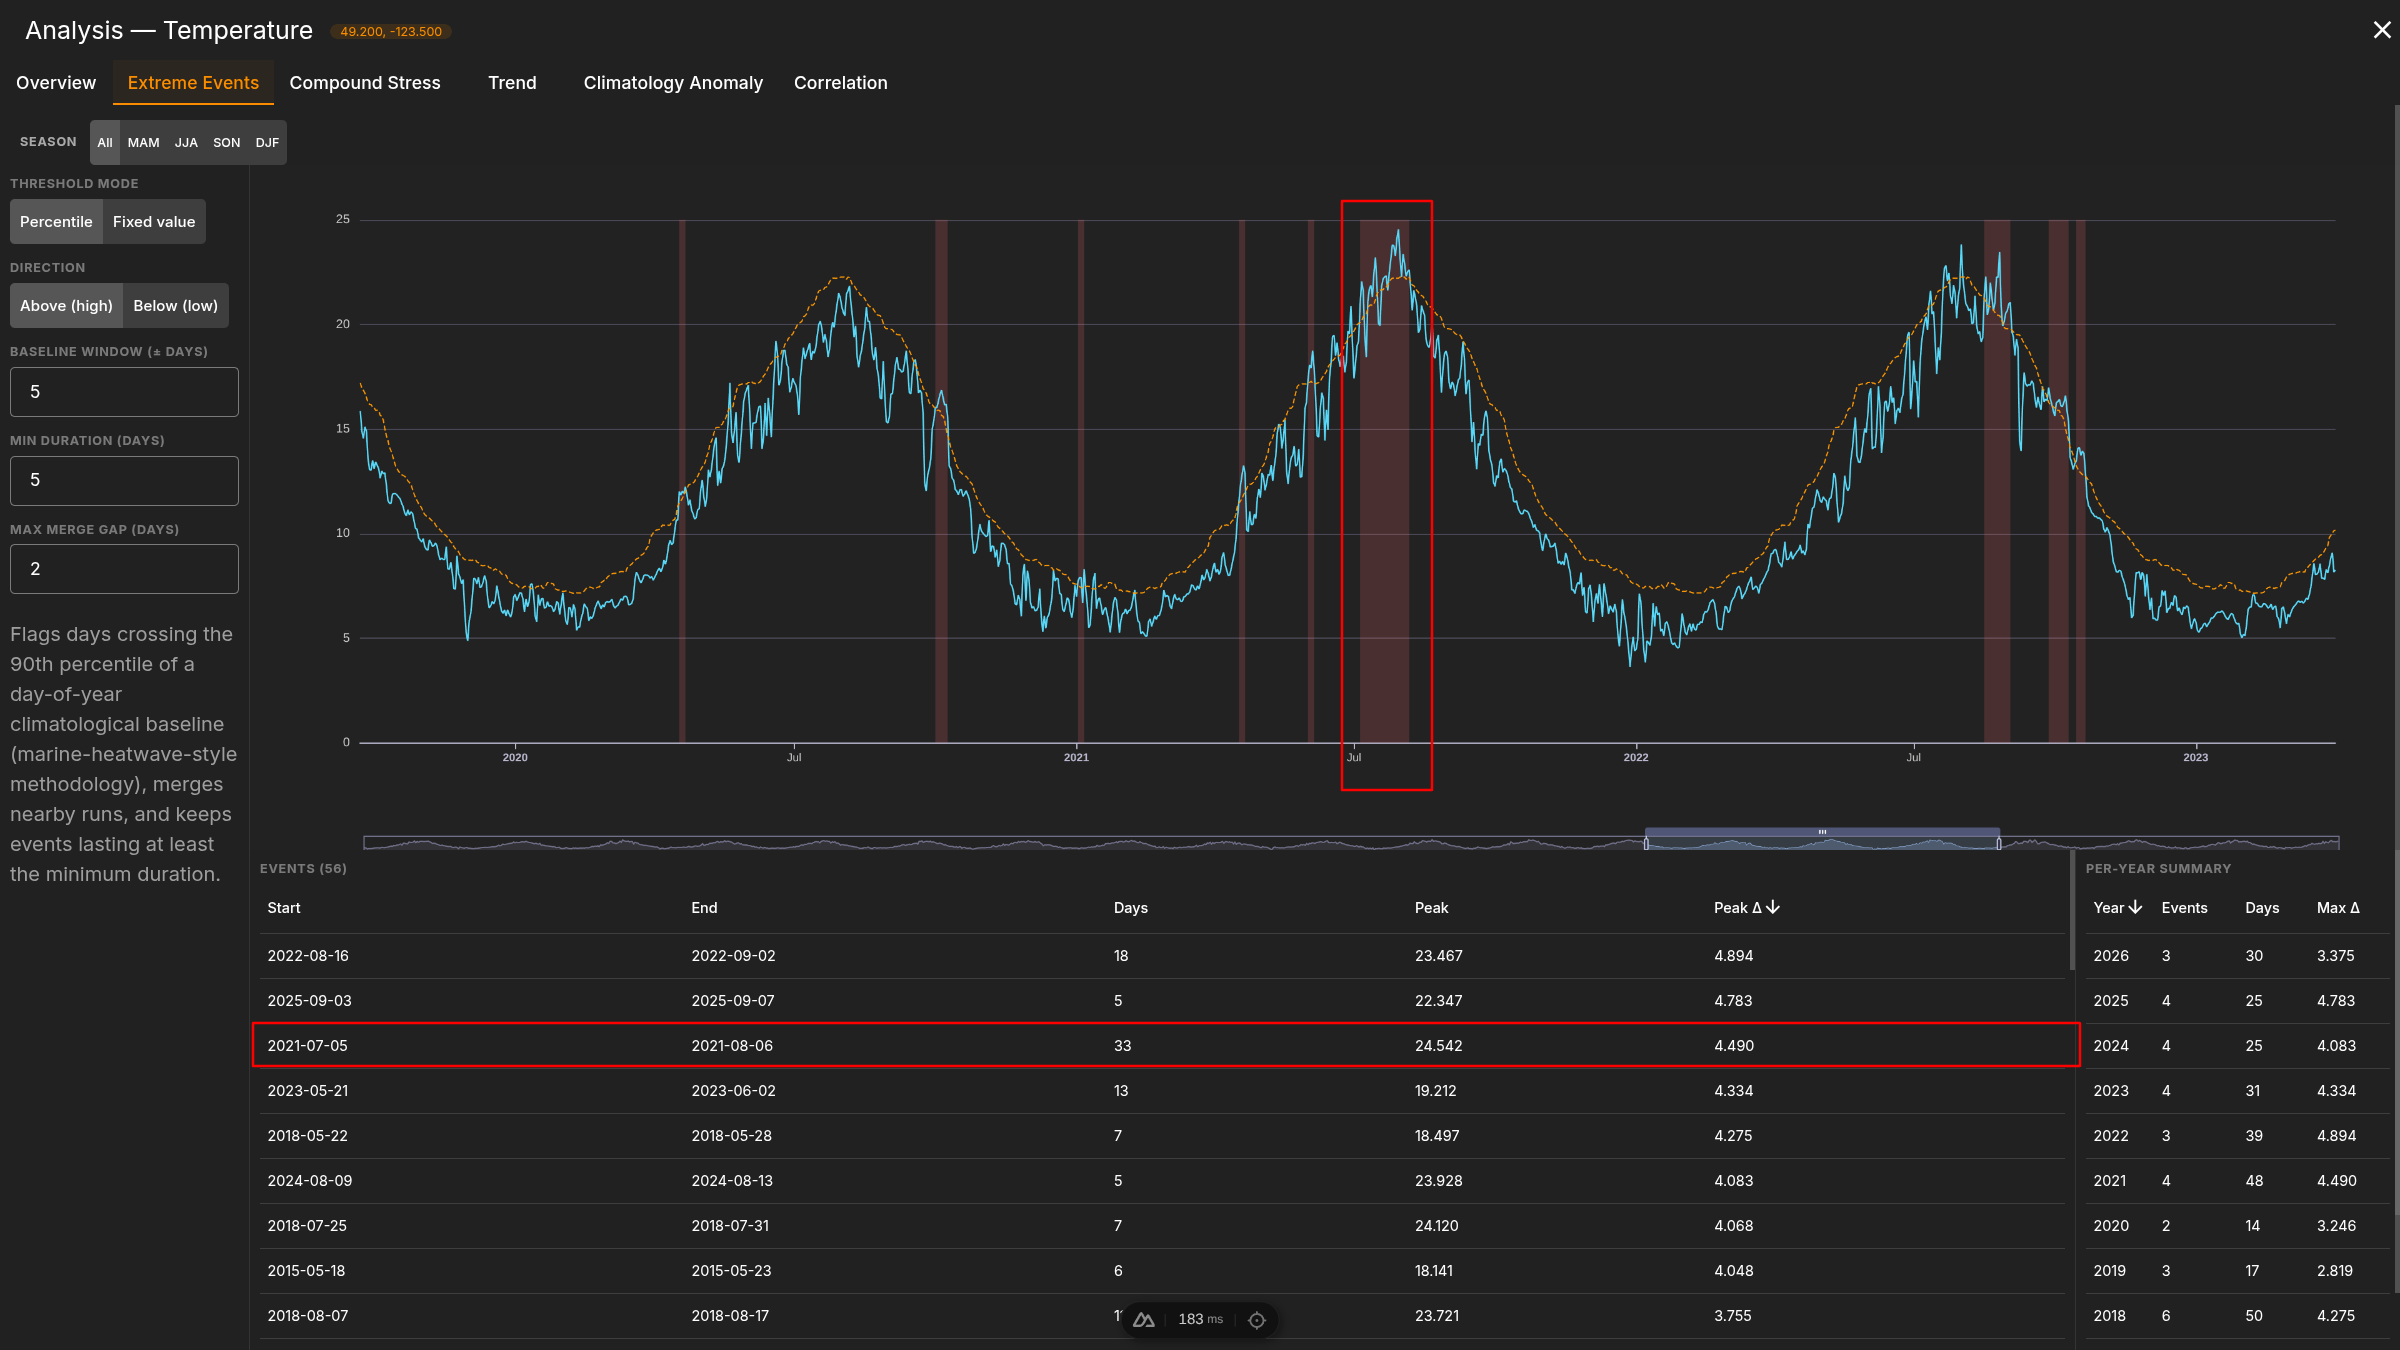Sort events by Peak column

[1431, 908]
